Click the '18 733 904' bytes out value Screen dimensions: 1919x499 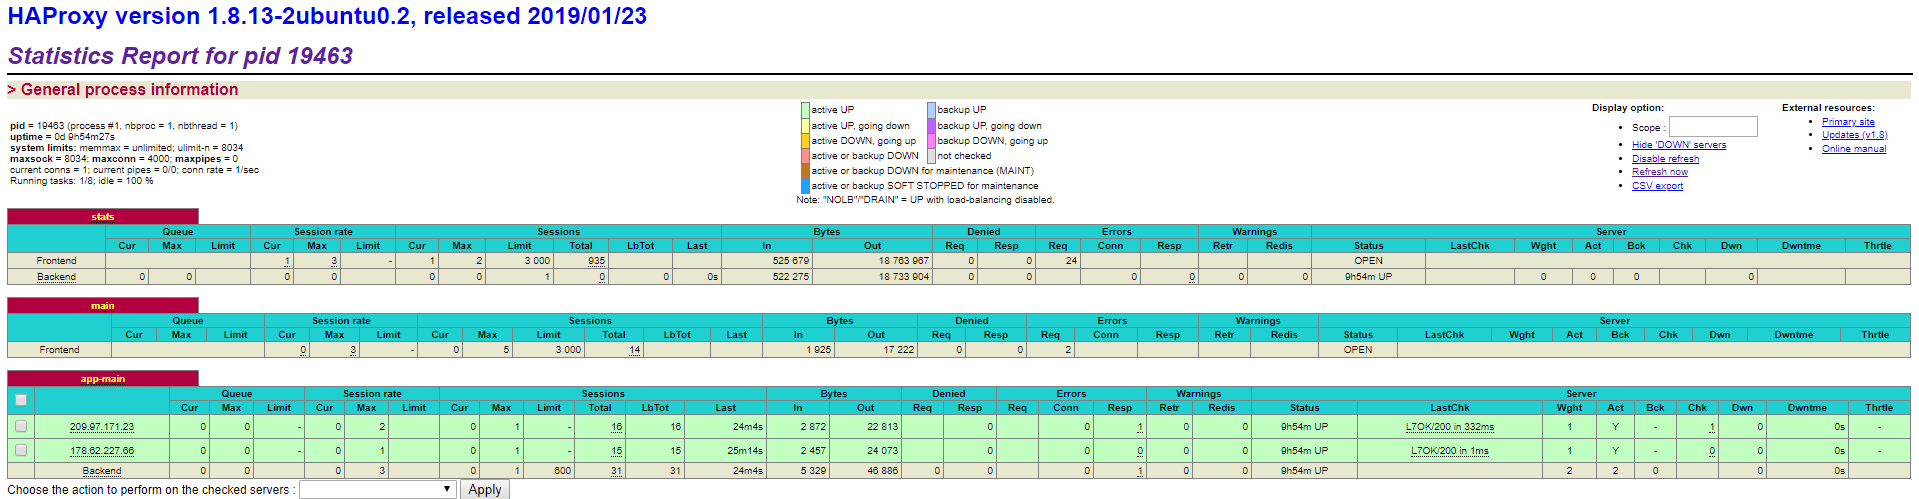point(904,277)
